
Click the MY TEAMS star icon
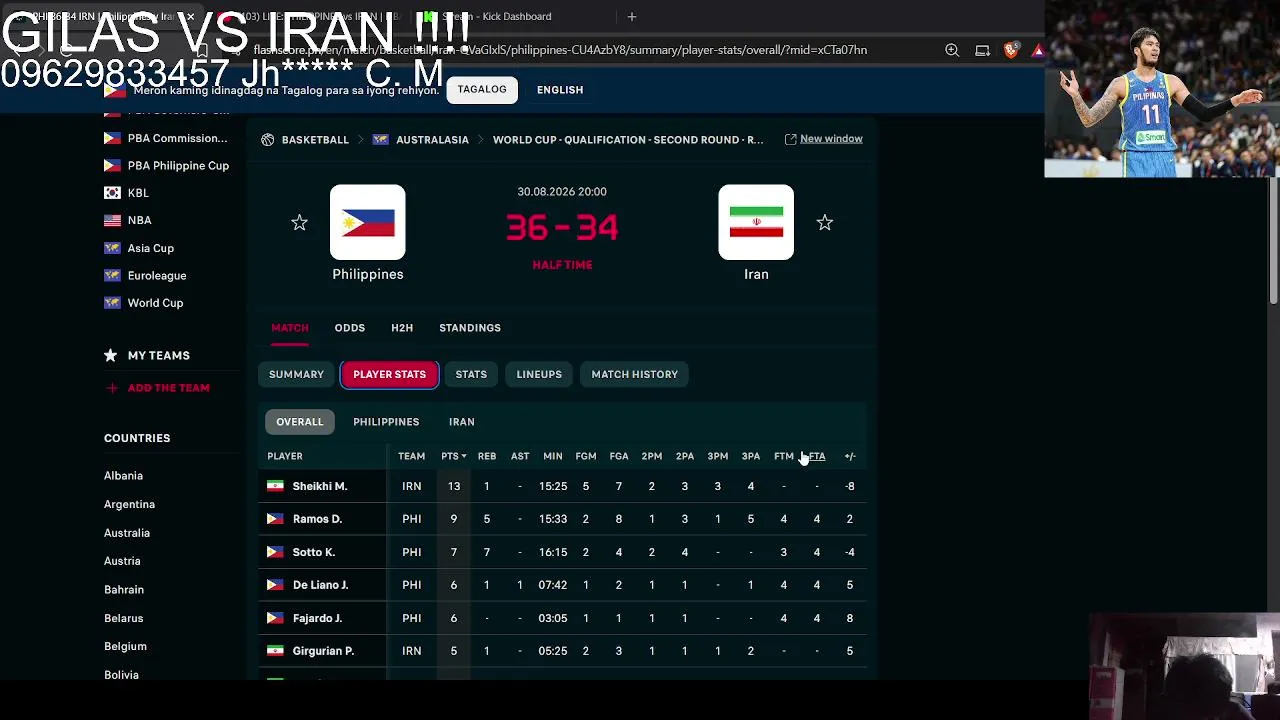click(111, 355)
